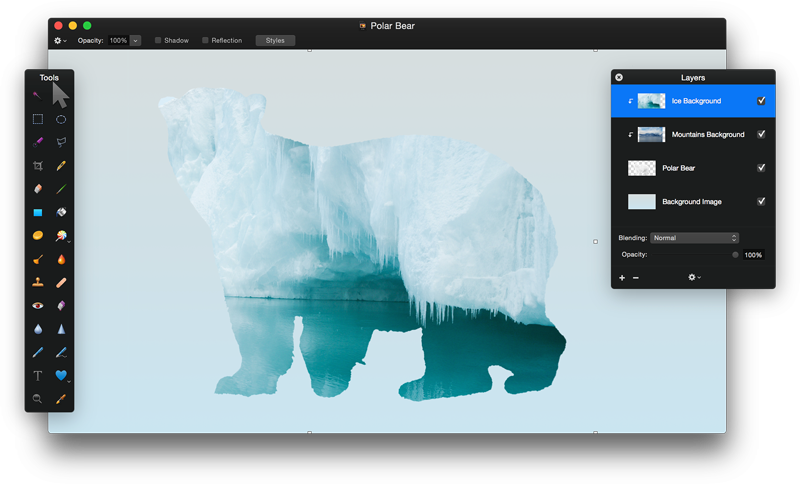Select the Crop tool
Viewport: 800px width, 484px height.
(38, 166)
